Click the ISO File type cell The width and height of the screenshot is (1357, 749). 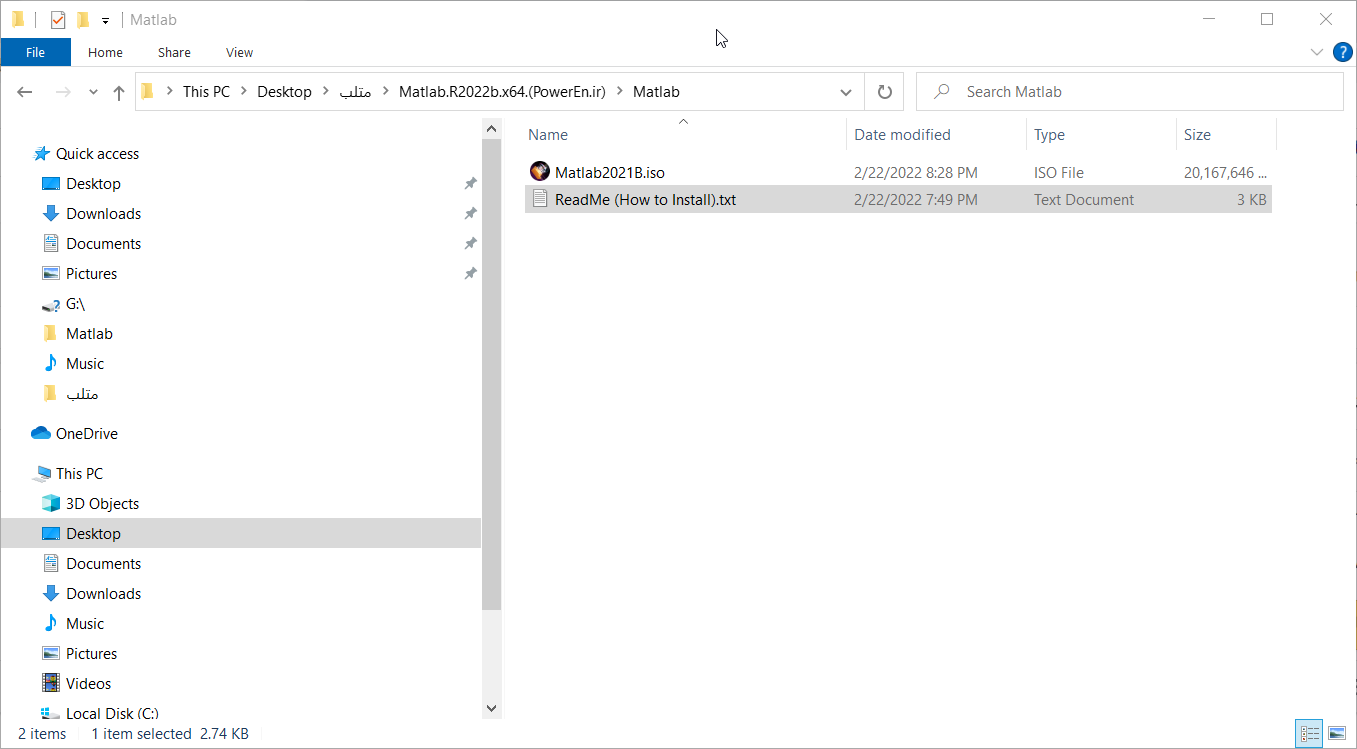click(x=1059, y=173)
